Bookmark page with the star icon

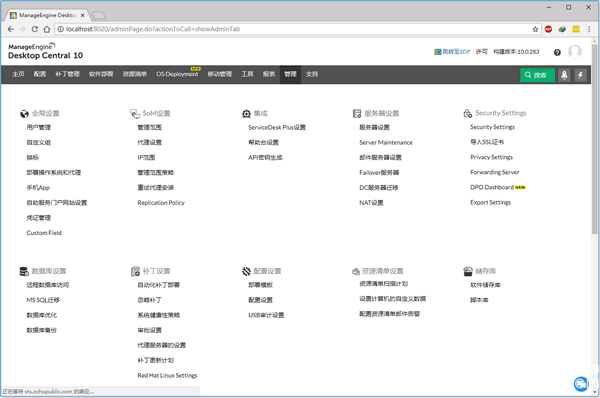point(535,29)
